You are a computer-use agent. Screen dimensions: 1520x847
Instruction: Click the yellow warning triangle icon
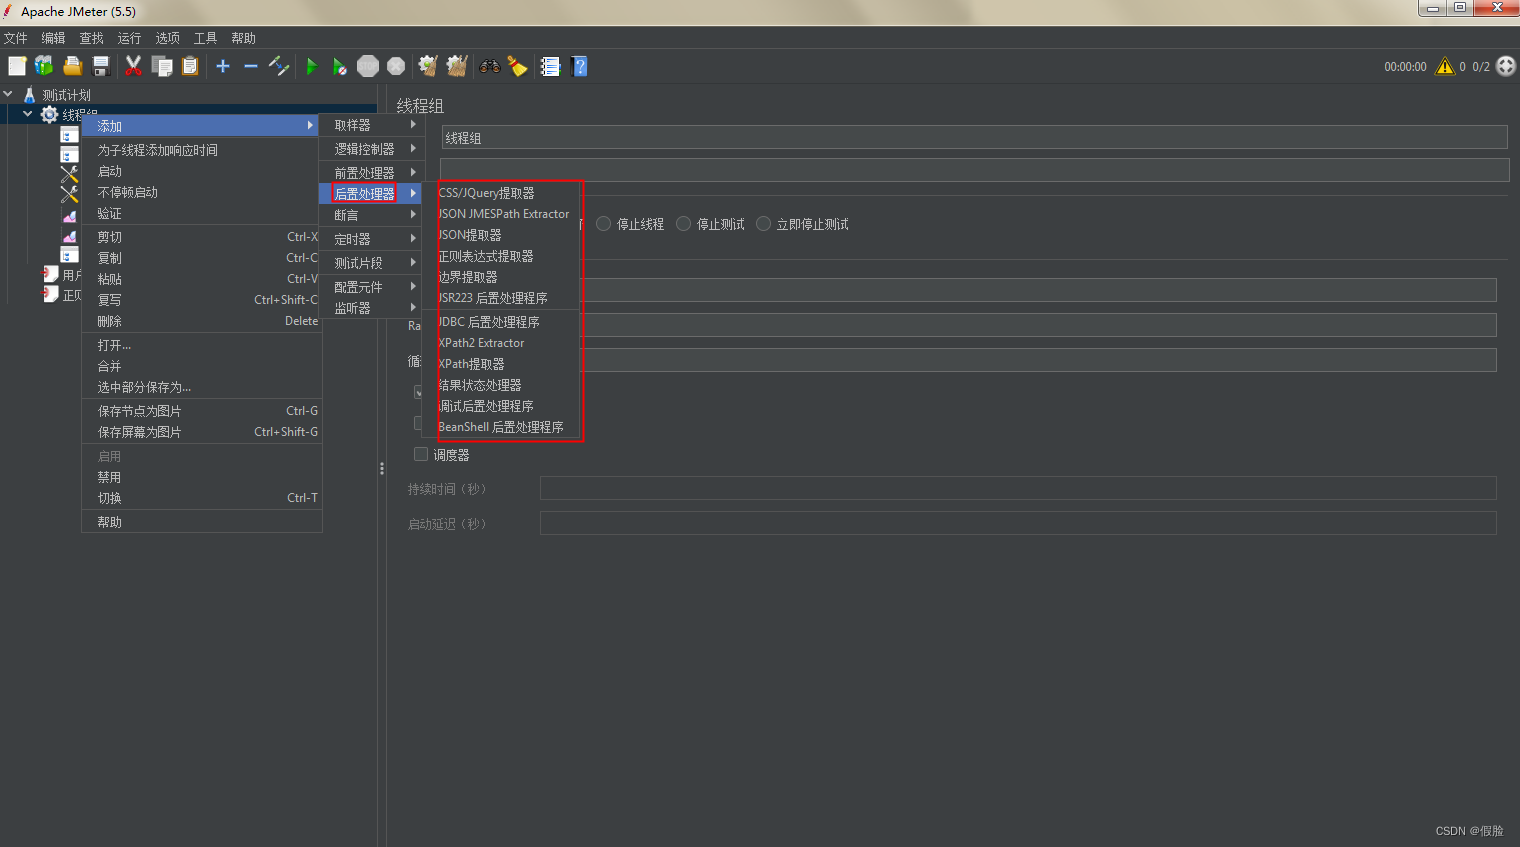[x=1445, y=67]
